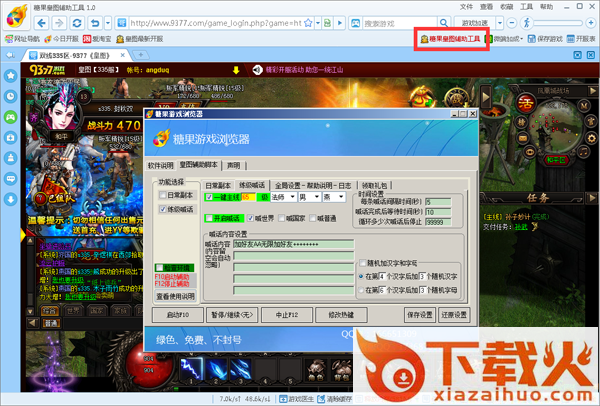Image resolution: width=600 pixels, height=406 pixels.
Task: Select the random 汉字 radio option
Action: click(x=361, y=276)
